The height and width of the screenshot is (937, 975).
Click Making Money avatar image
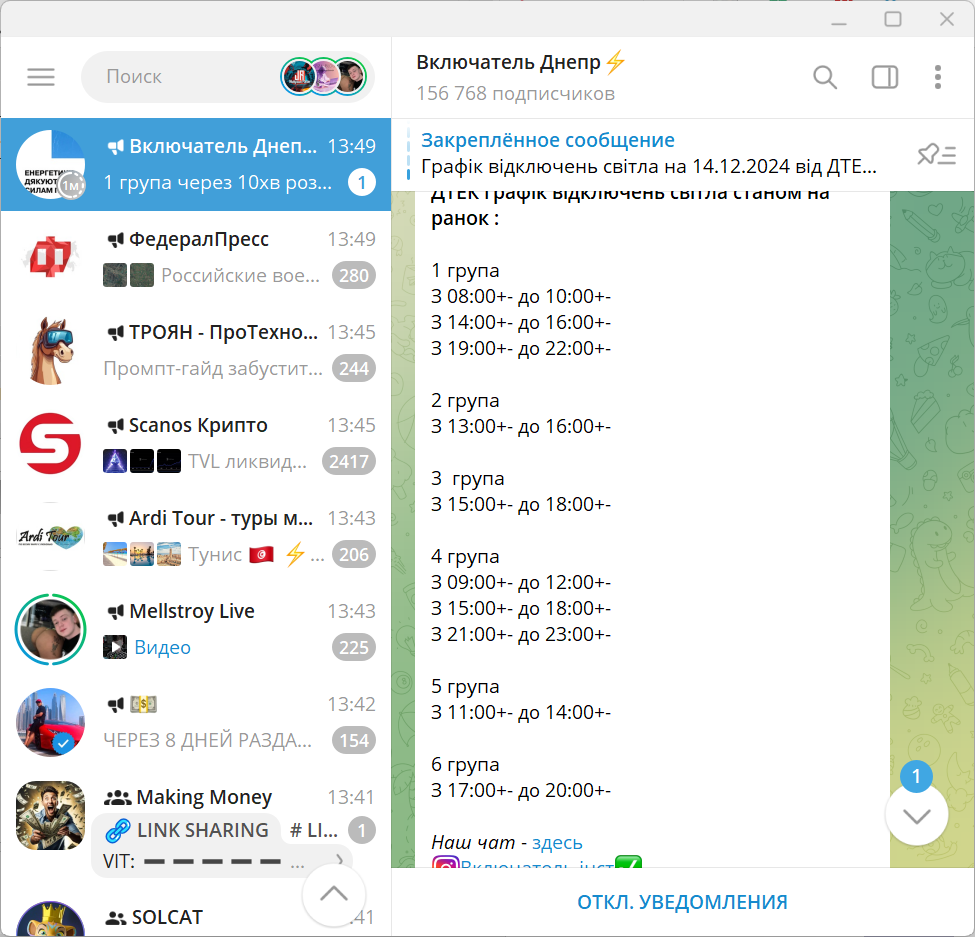(50, 815)
